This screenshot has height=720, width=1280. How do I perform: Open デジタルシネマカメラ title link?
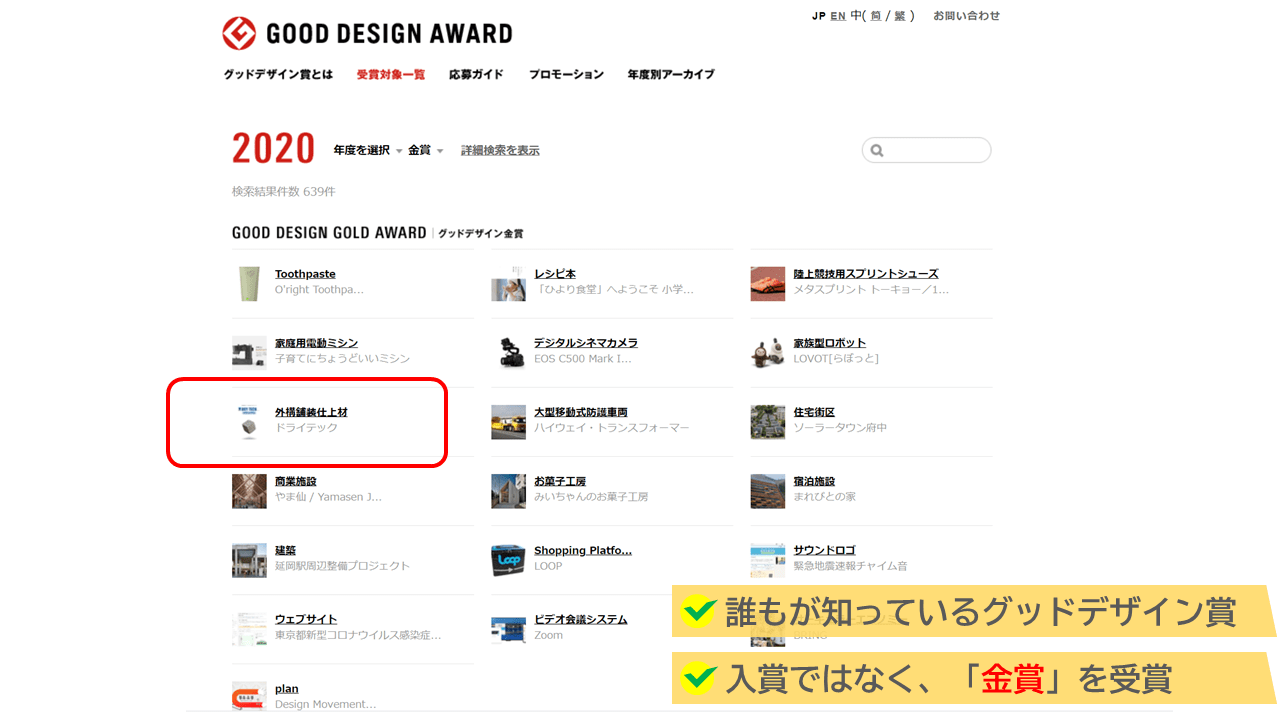click(x=586, y=343)
